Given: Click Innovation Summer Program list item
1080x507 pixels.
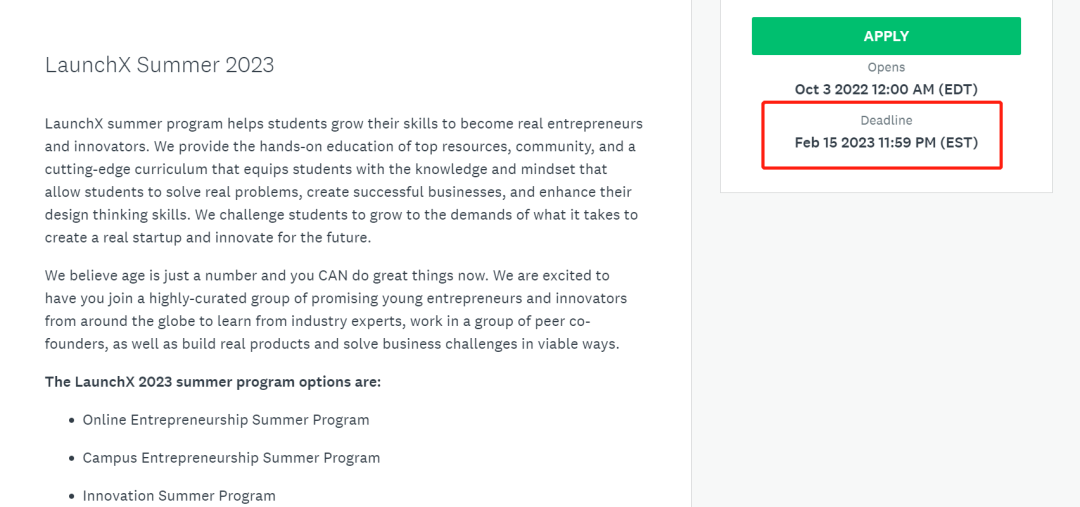Looking at the screenshot, I should click(x=179, y=496).
